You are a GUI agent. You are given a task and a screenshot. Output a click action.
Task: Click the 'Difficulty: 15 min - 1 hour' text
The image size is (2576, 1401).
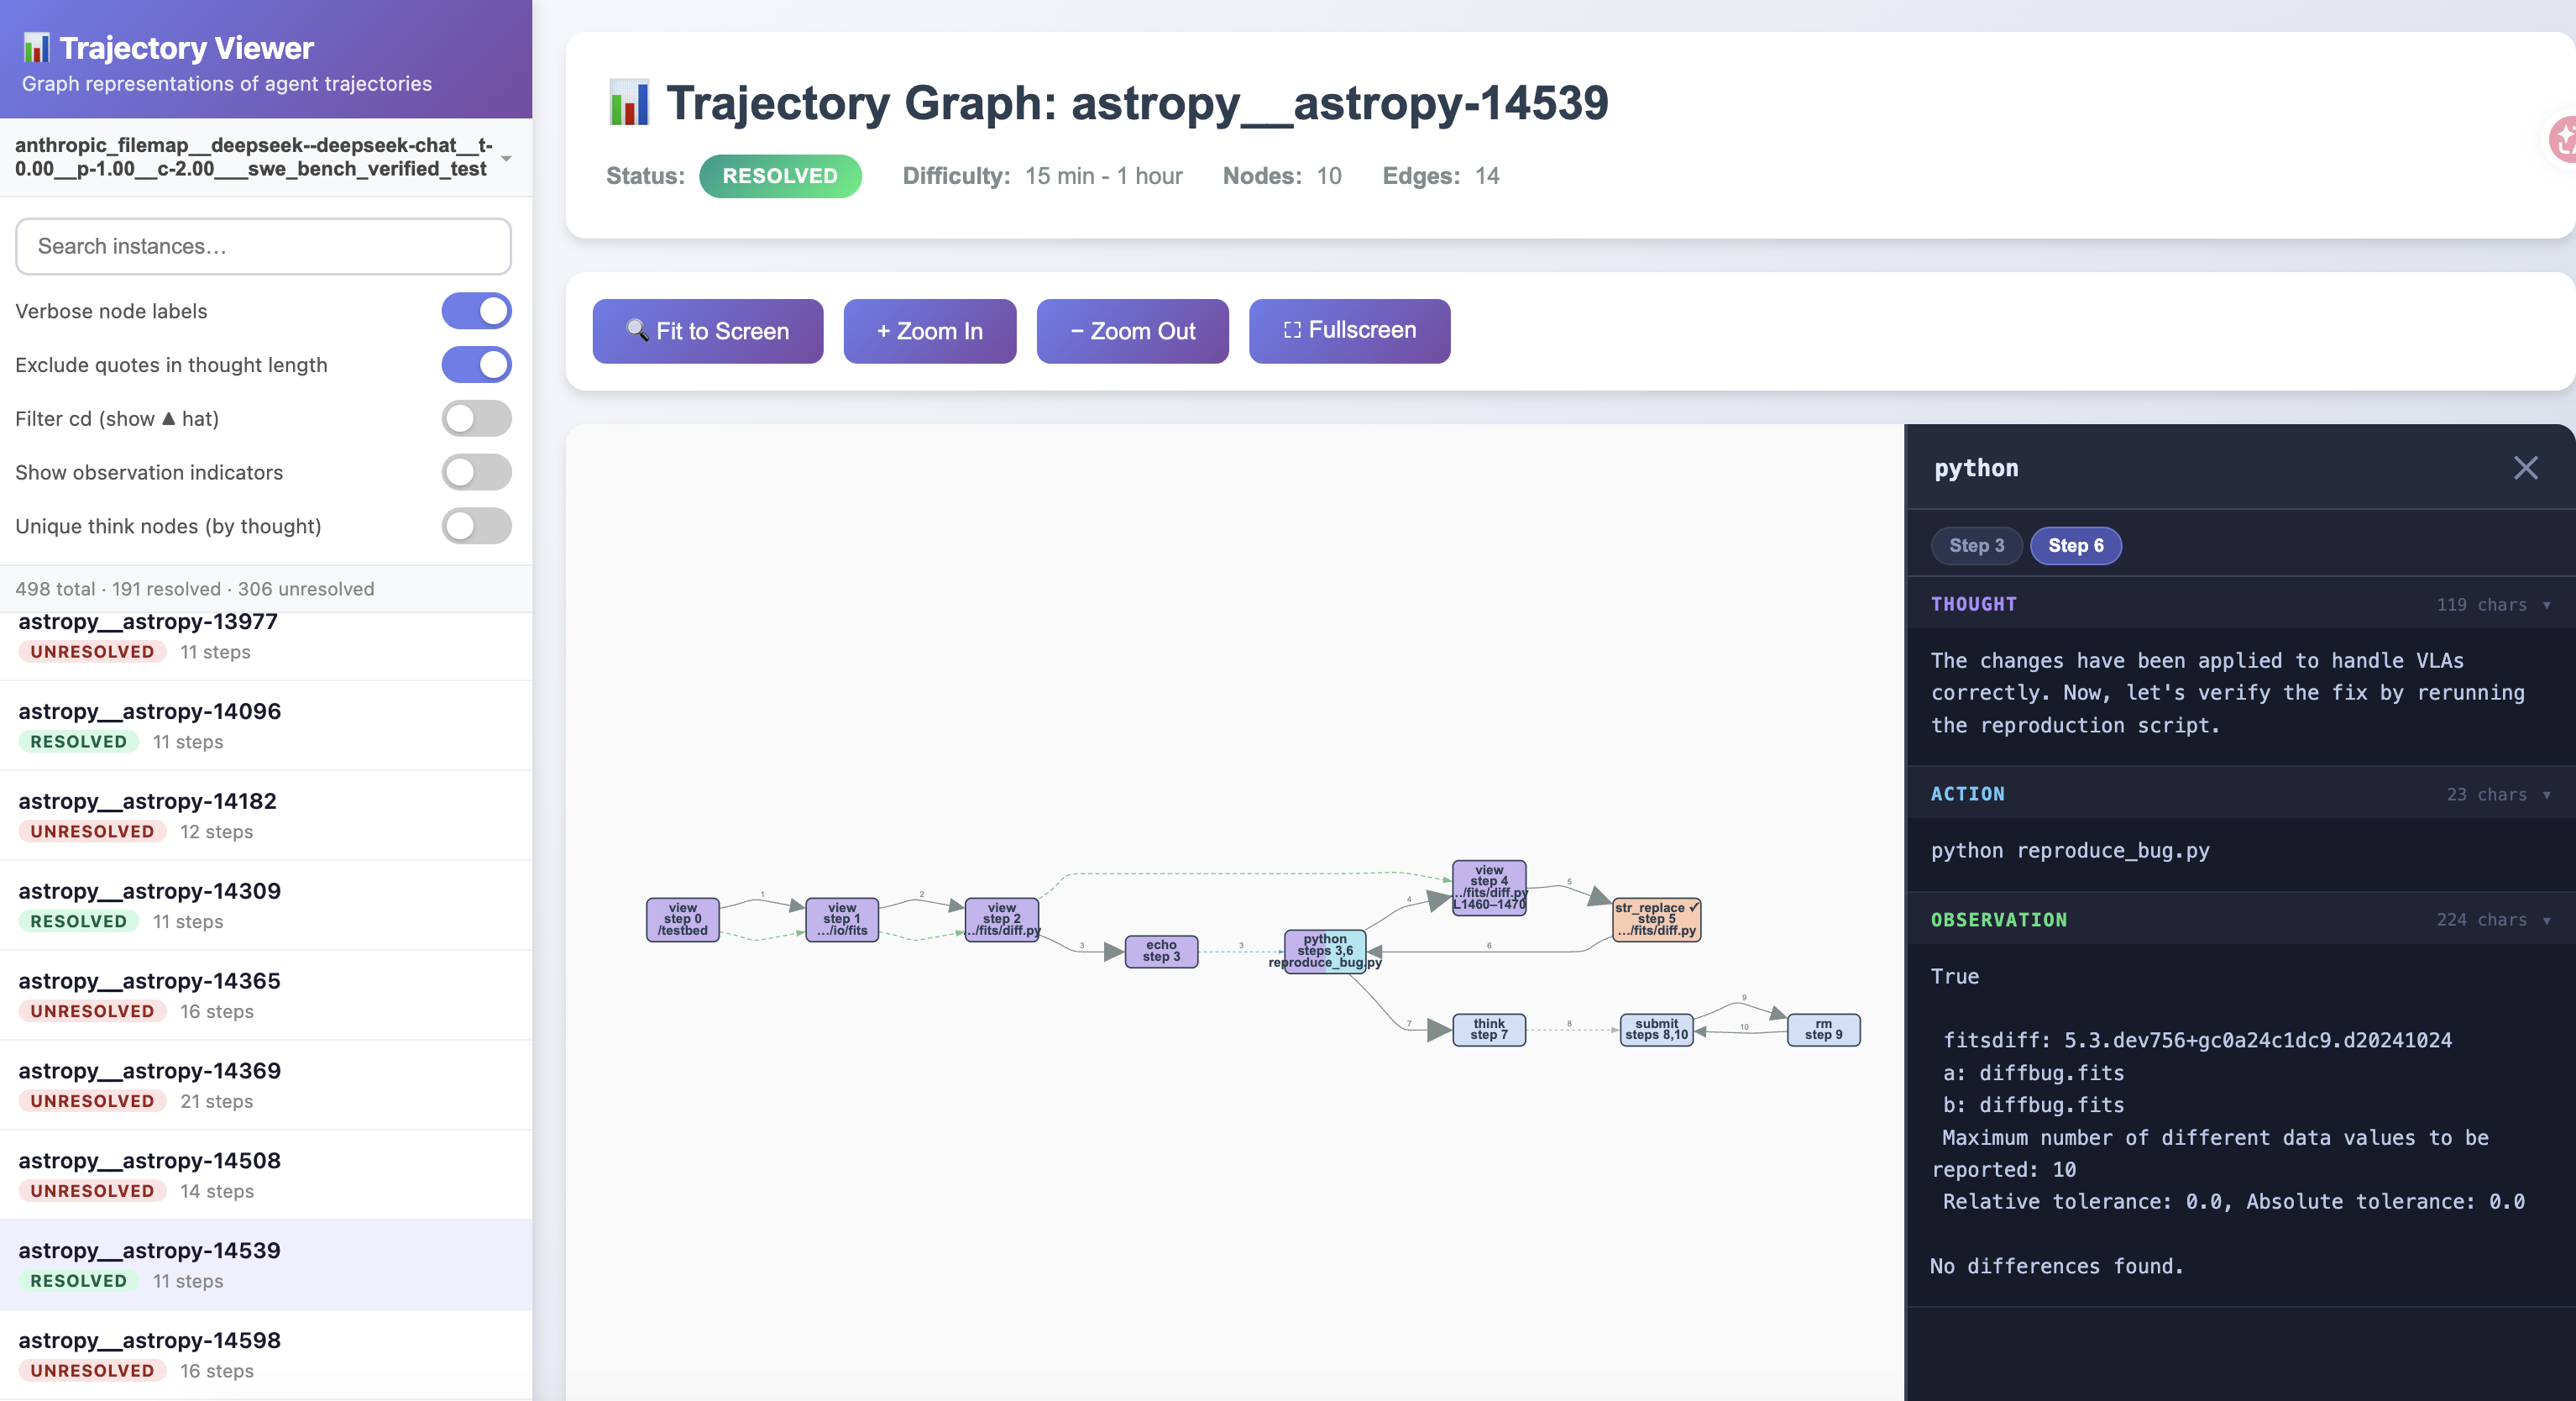click(1042, 176)
